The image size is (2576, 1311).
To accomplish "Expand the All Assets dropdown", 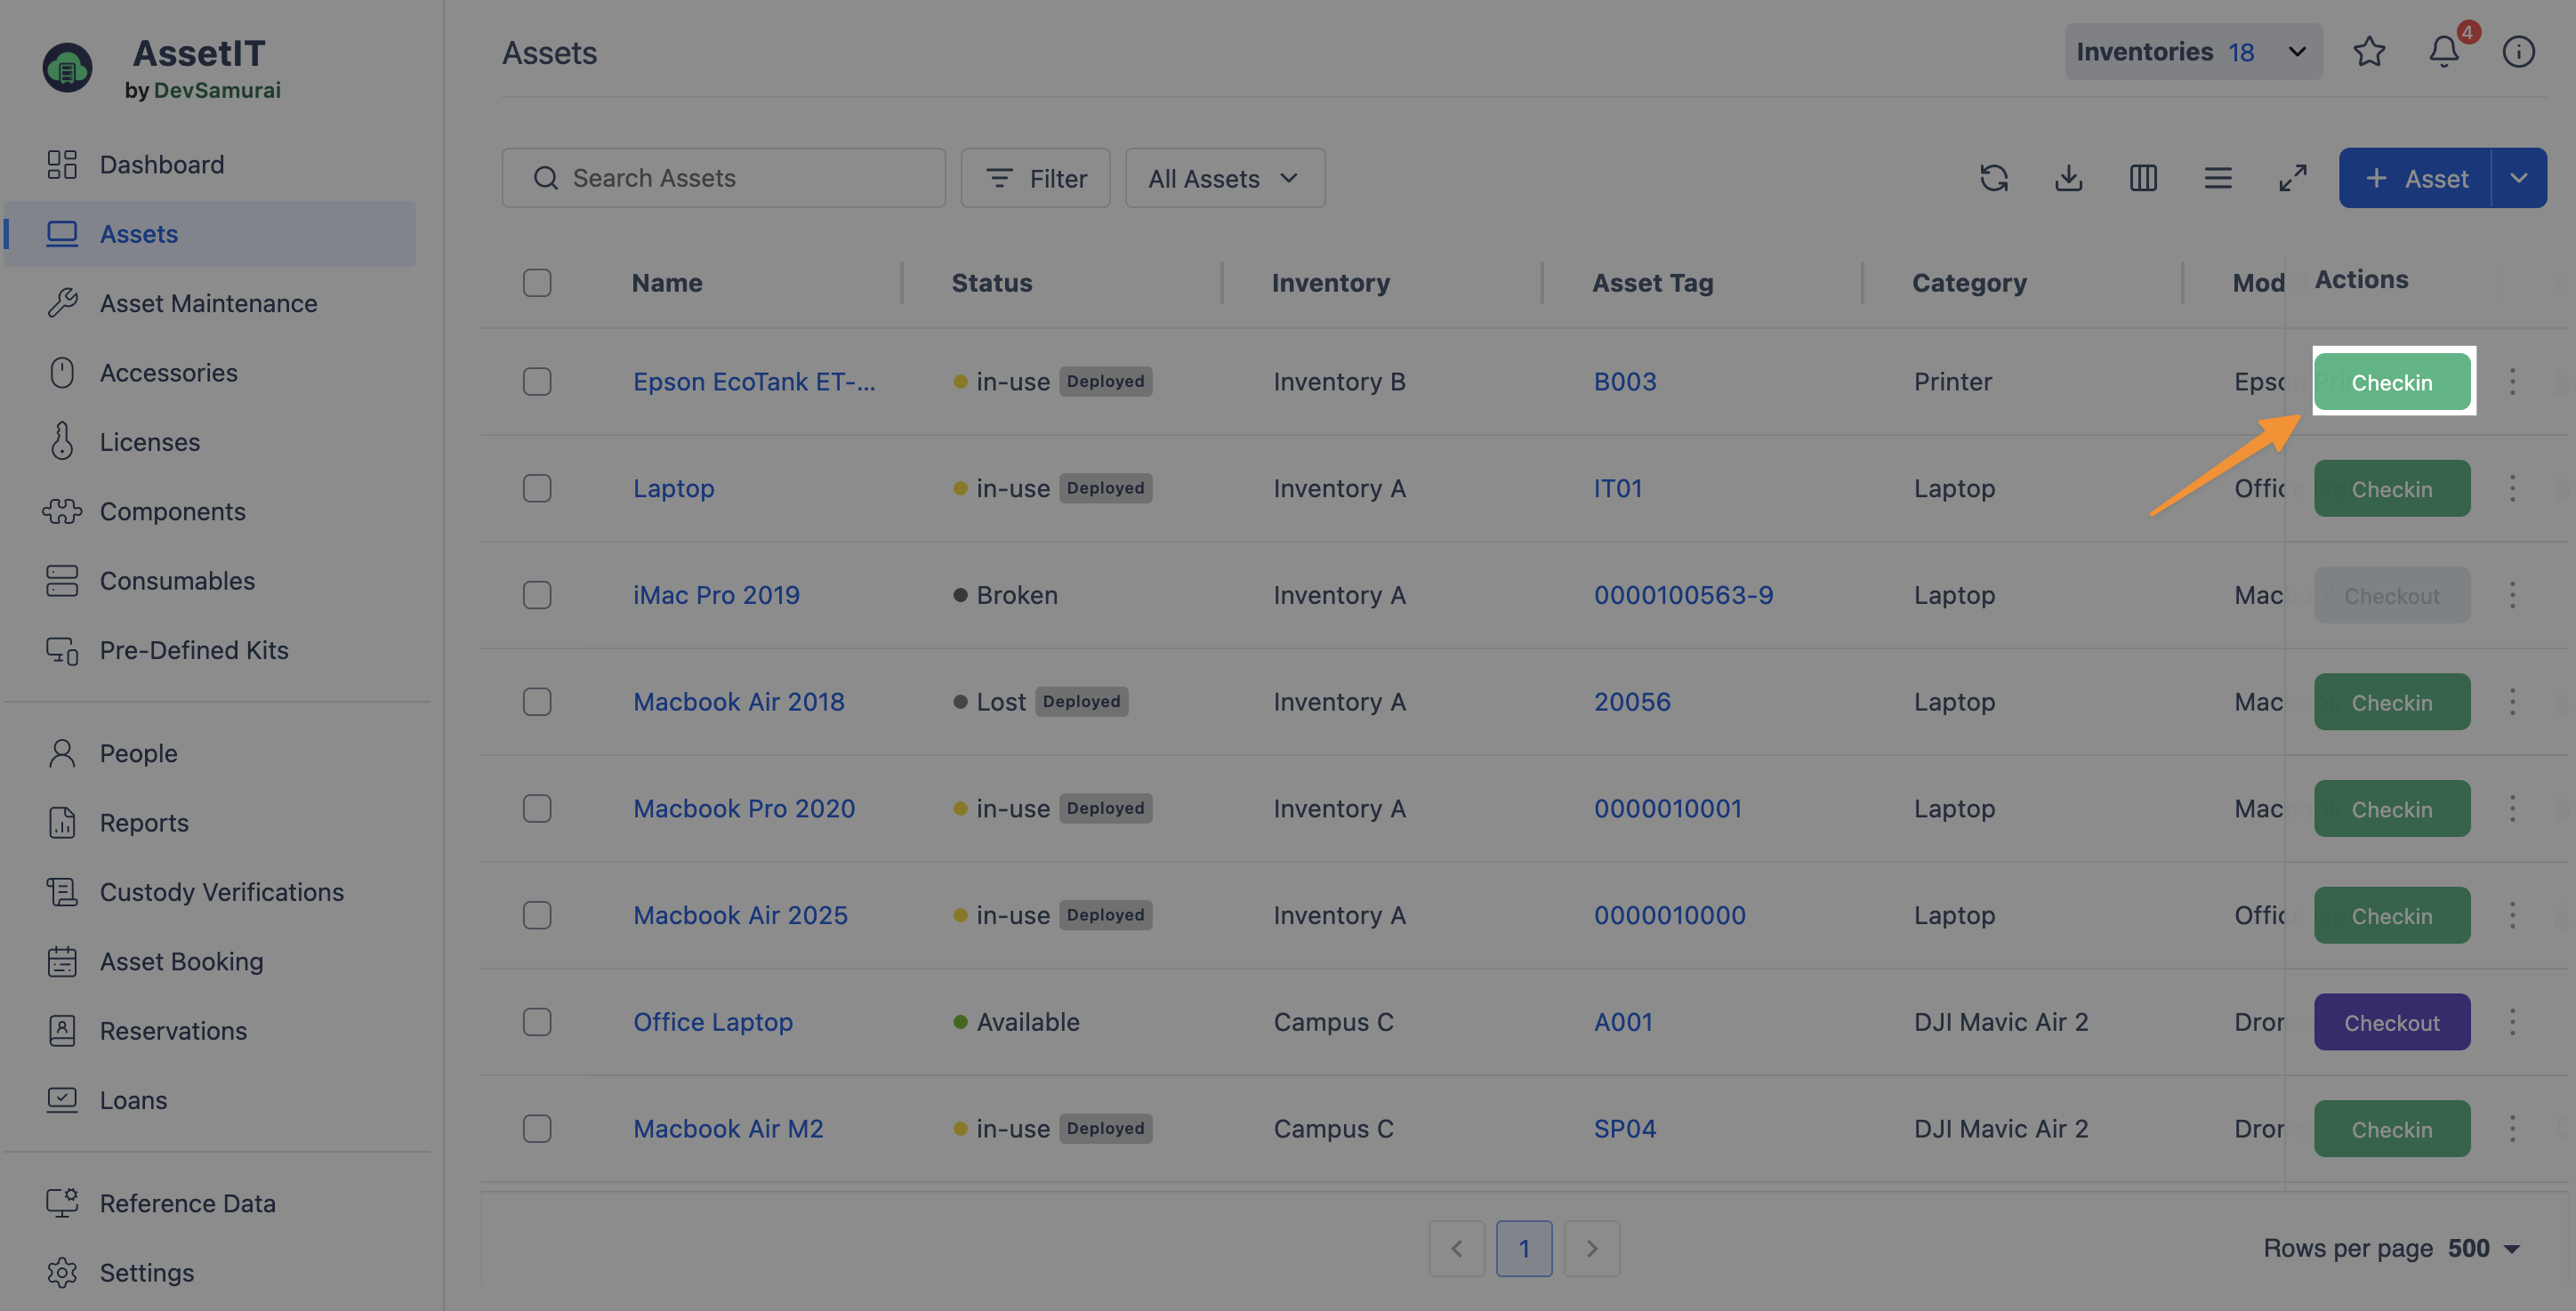I will click(1224, 178).
